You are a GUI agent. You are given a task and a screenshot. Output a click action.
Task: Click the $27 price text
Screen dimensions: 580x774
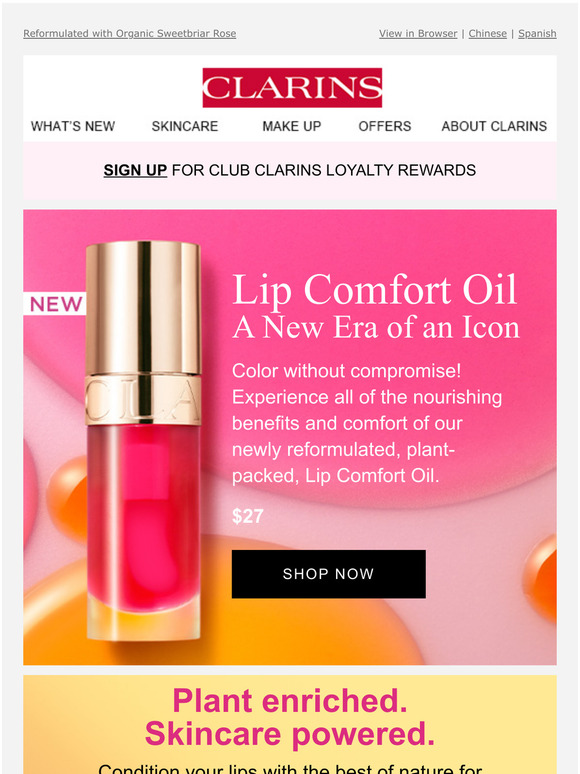point(248,516)
